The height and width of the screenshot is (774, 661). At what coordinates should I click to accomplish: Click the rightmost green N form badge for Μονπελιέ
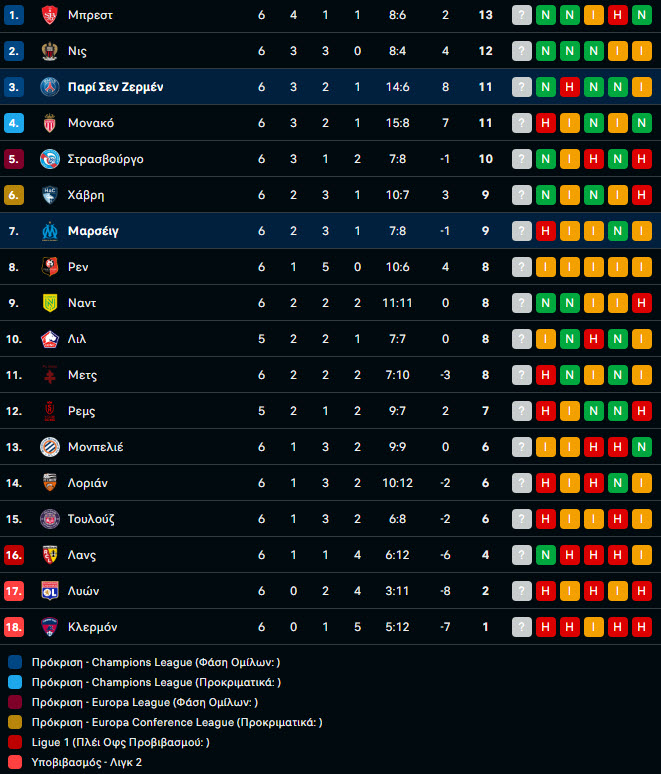pos(642,447)
